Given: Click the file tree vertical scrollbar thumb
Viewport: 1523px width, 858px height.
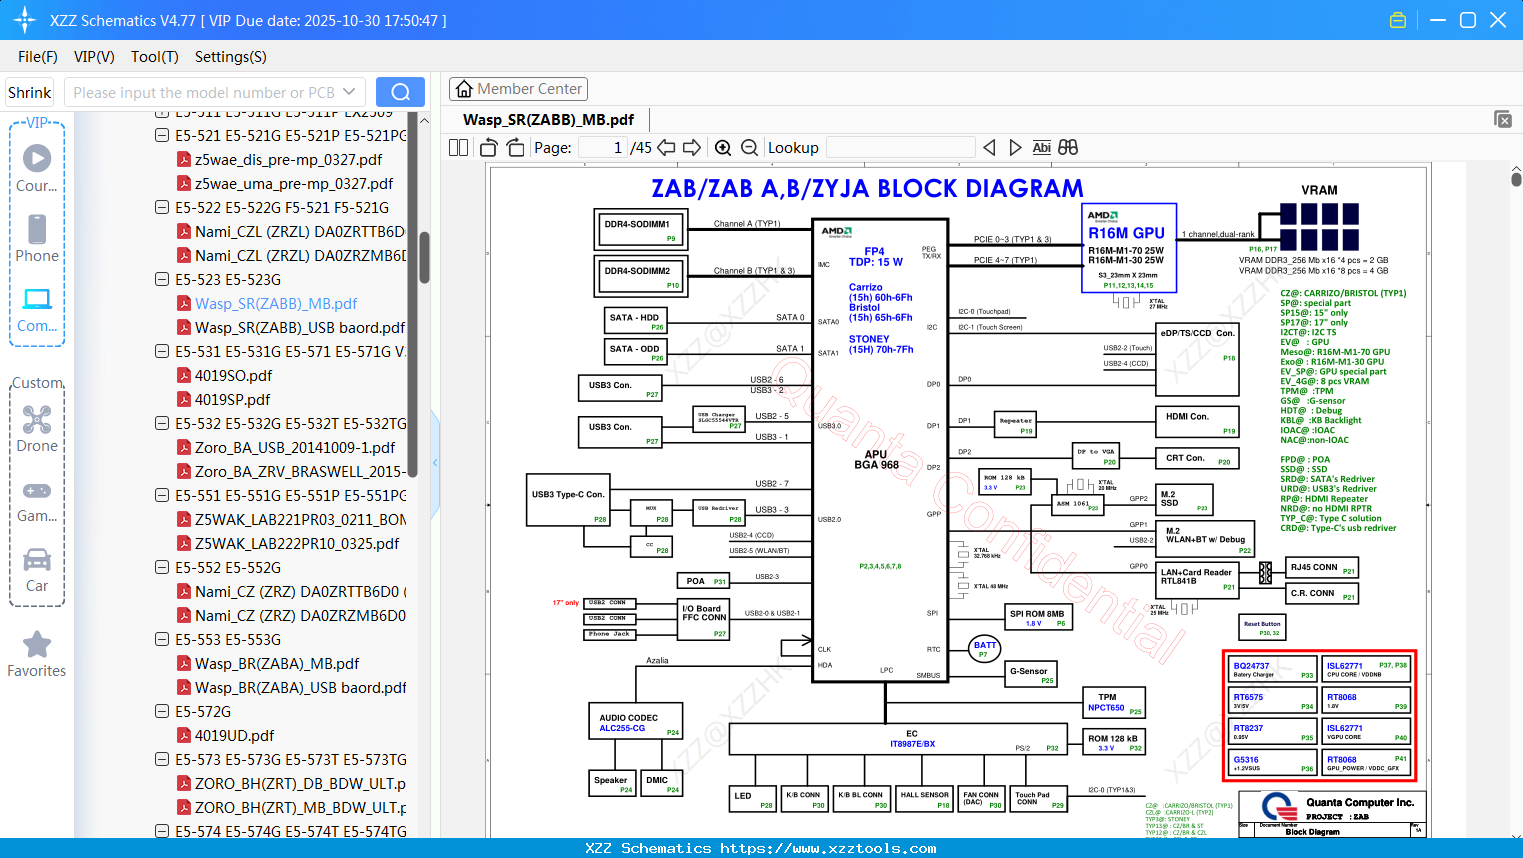Looking at the screenshot, I should click(424, 258).
